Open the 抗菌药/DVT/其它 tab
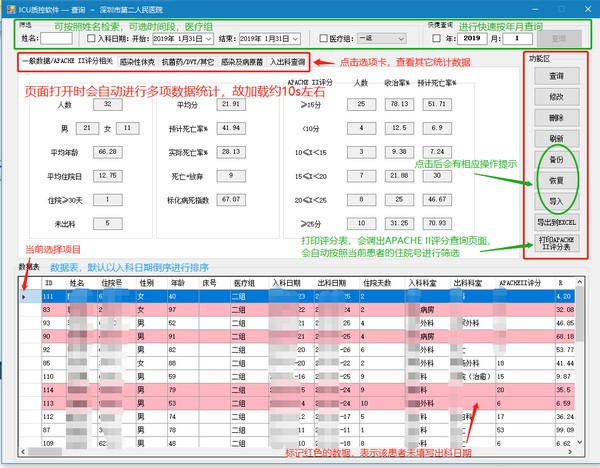This screenshot has height=468, width=600. pyautogui.click(x=176, y=62)
